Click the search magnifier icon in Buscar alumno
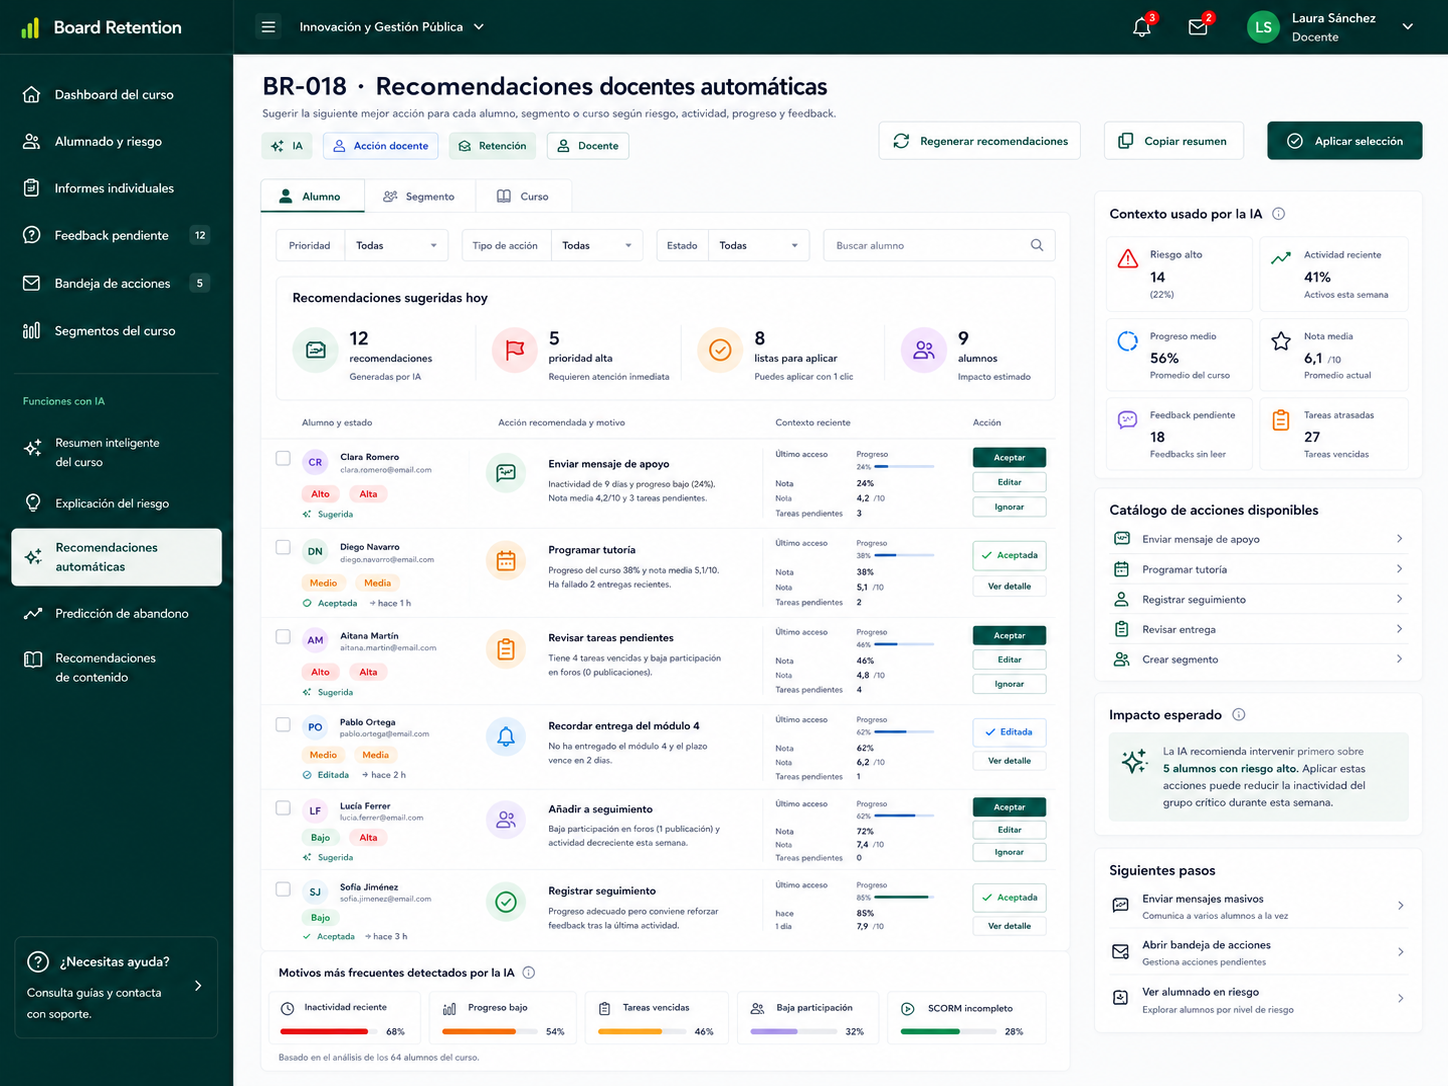 pos(1037,245)
